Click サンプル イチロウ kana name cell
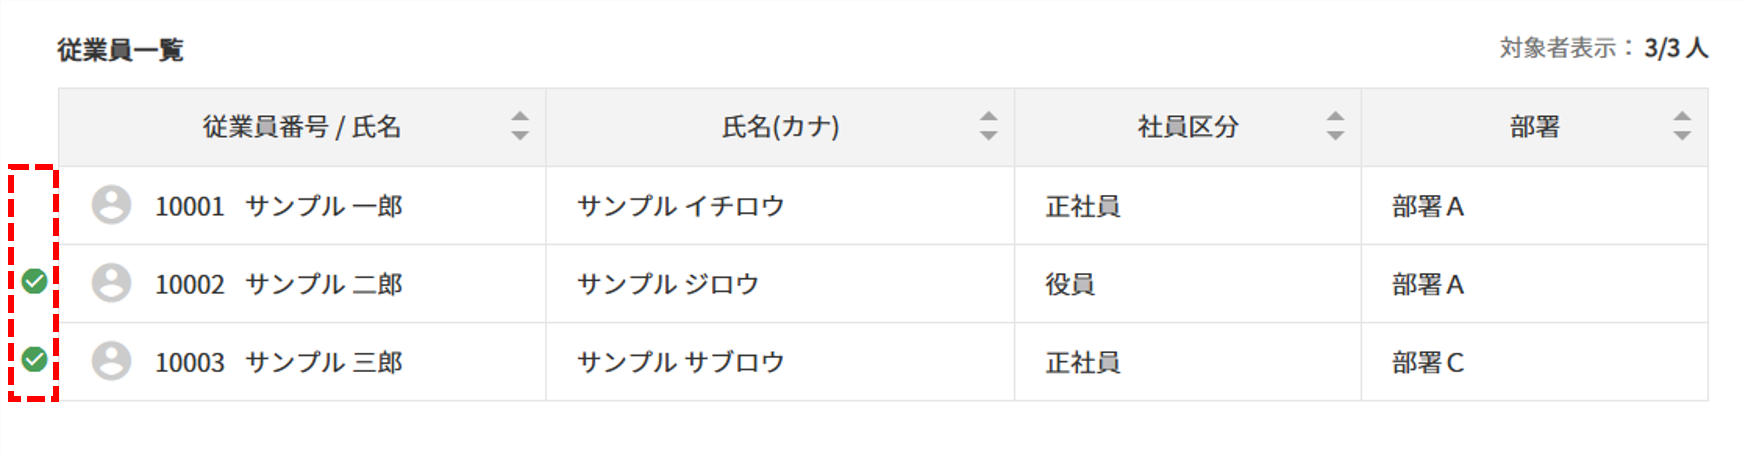This screenshot has width=1748, height=453. click(780, 206)
